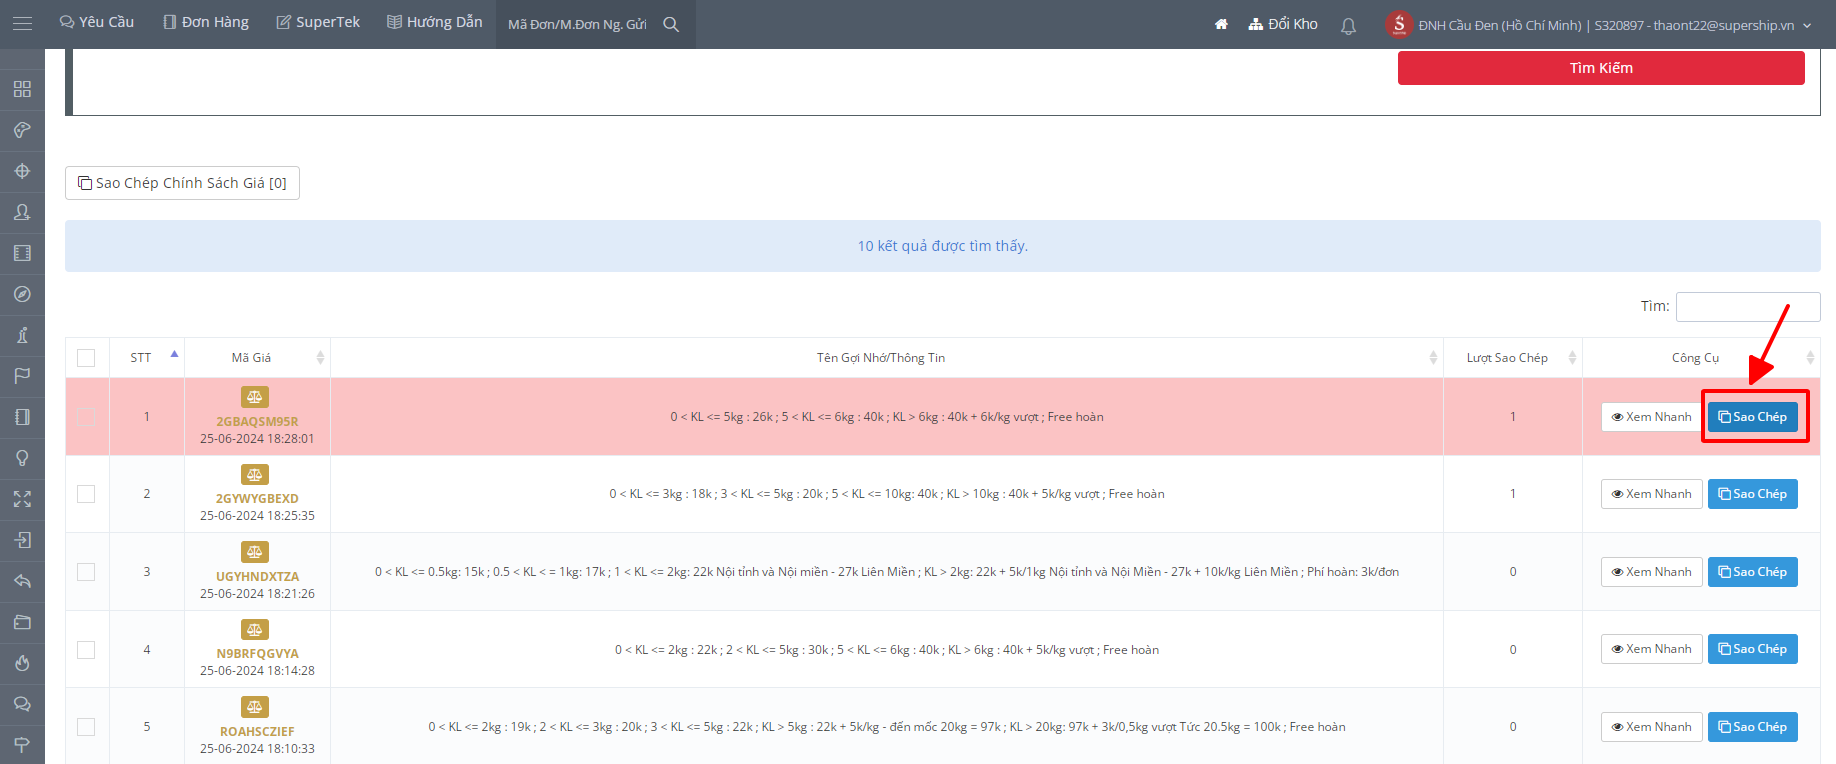1836x764 pixels.
Task: Click Xem Nhanh for row N9BRFQGVYA
Action: point(1651,649)
